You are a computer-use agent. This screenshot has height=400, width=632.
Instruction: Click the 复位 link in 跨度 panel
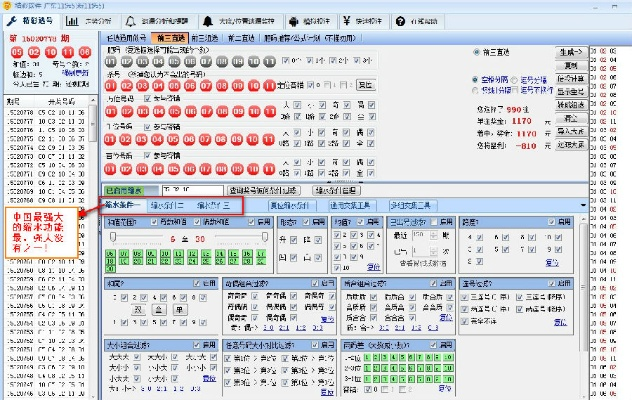pos(552,262)
